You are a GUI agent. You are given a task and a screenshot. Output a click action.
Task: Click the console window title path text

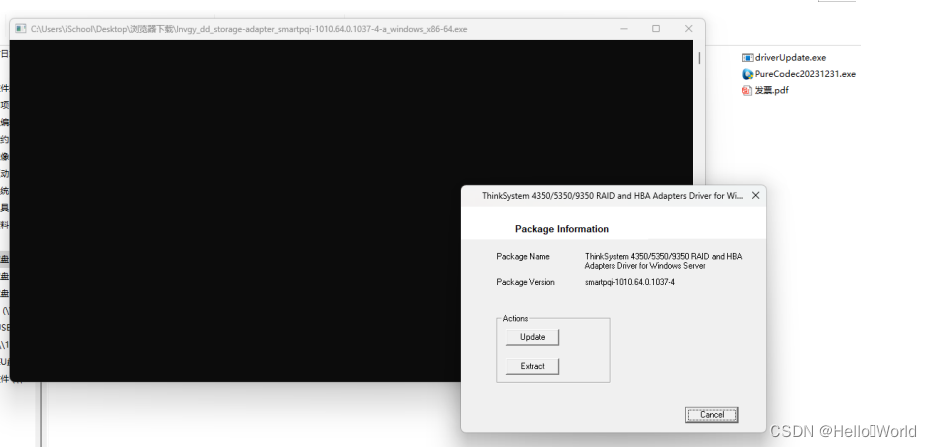click(249, 29)
